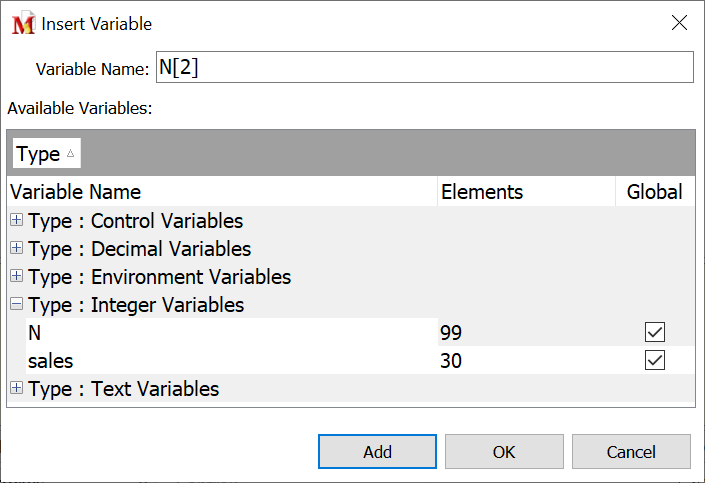
Task: Click the 99 elements cell for N
Action: tap(451, 333)
